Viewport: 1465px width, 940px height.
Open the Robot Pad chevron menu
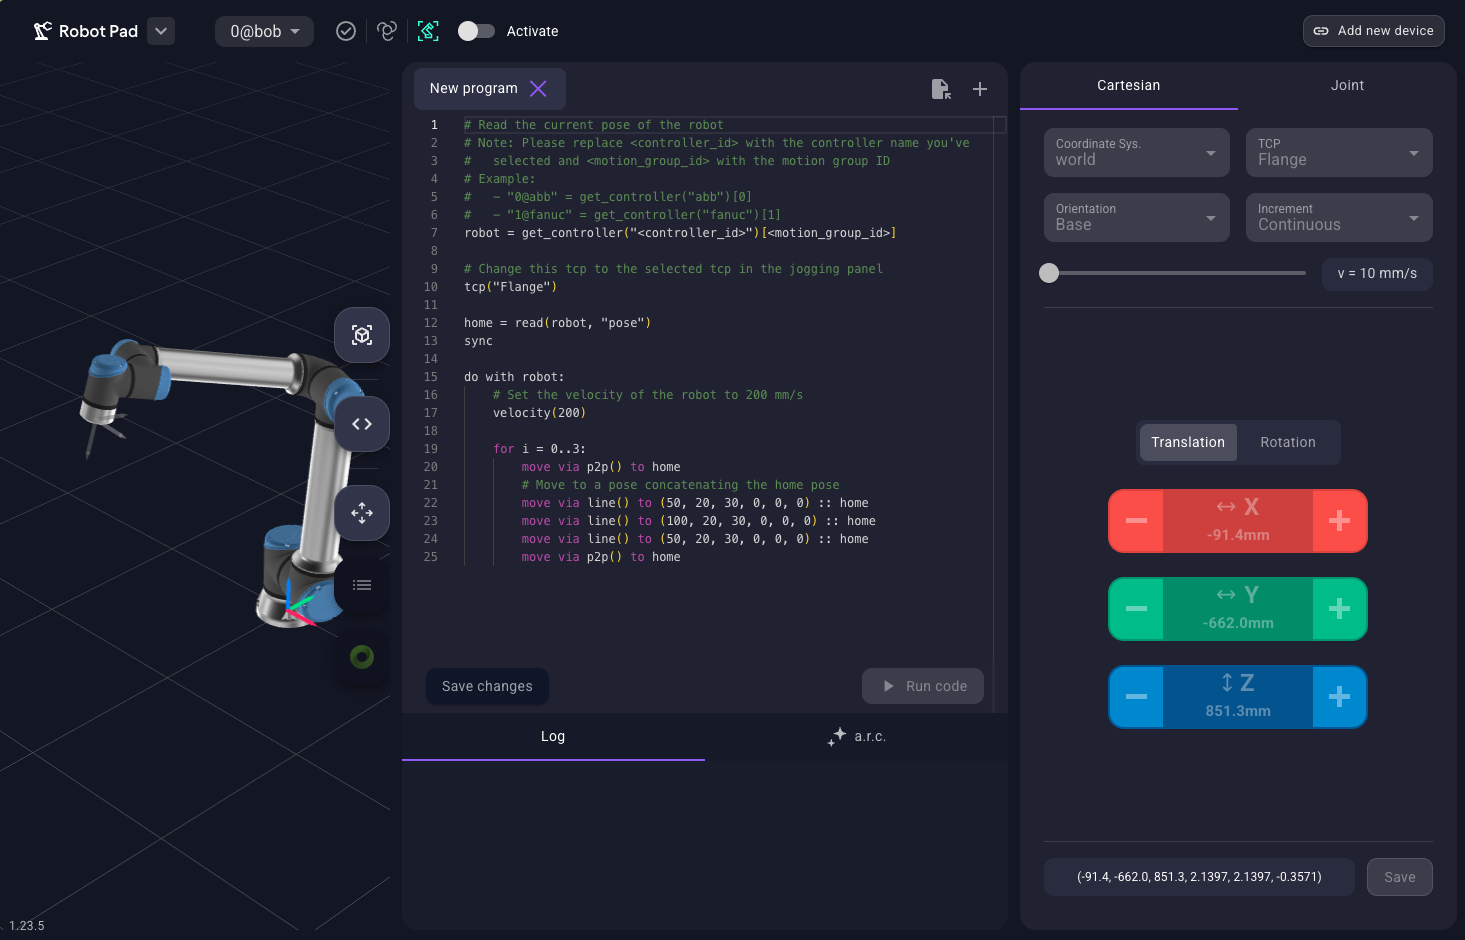coord(161,31)
